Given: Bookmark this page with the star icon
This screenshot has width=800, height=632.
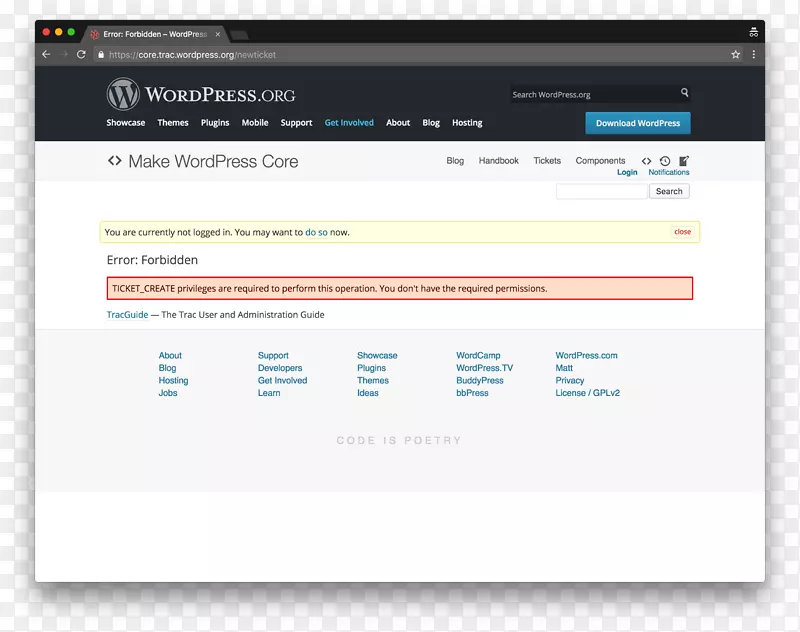Looking at the screenshot, I should pyautogui.click(x=736, y=55).
